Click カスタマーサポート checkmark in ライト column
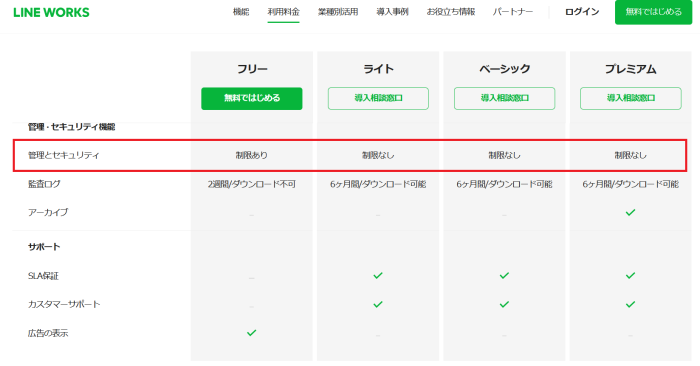Viewport: 700px width, 366px height. click(378, 304)
